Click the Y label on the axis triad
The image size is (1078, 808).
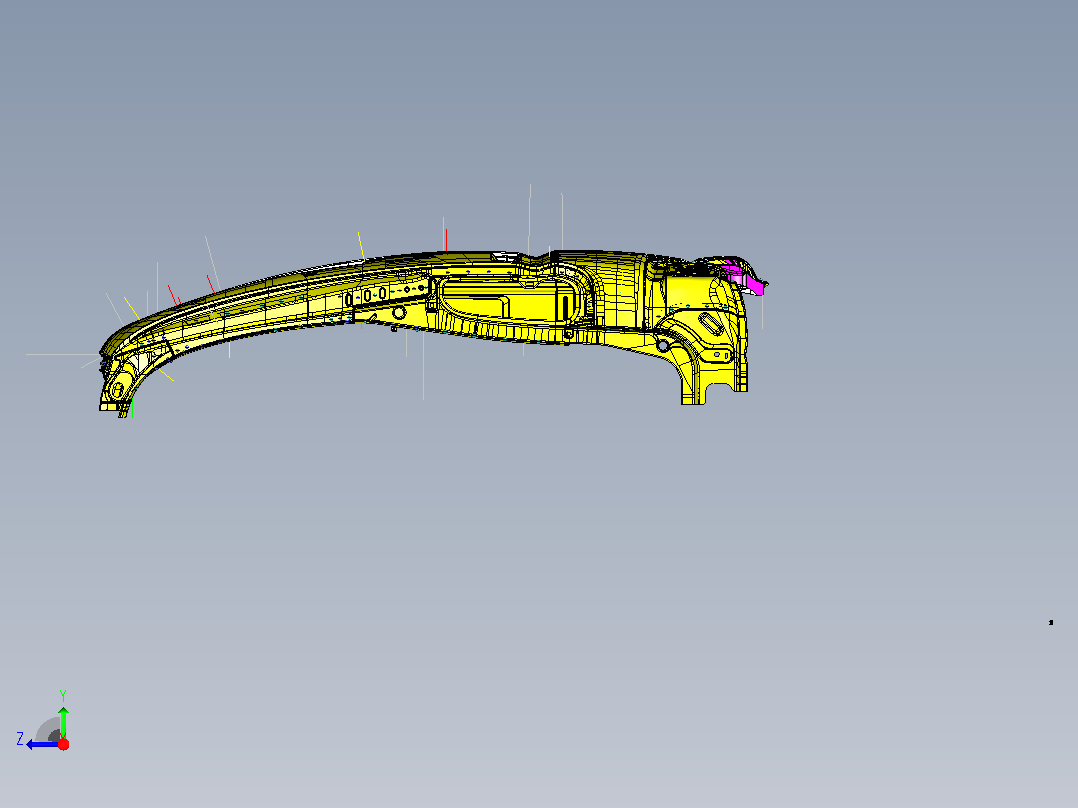point(63,695)
